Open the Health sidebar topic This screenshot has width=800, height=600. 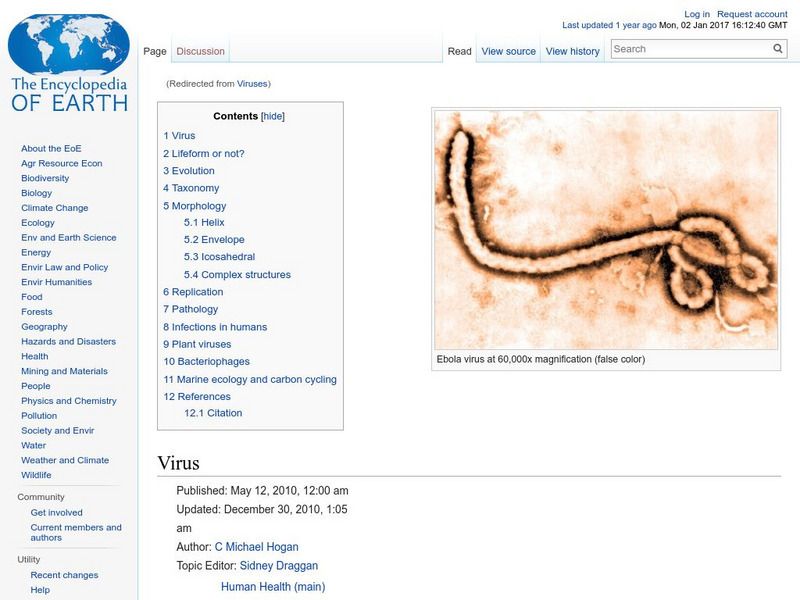35,356
